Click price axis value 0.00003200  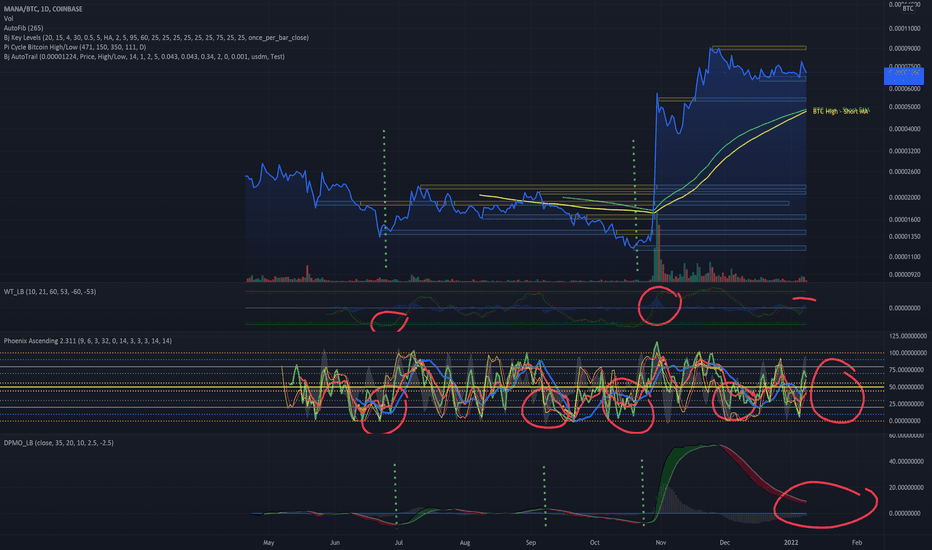pos(904,151)
